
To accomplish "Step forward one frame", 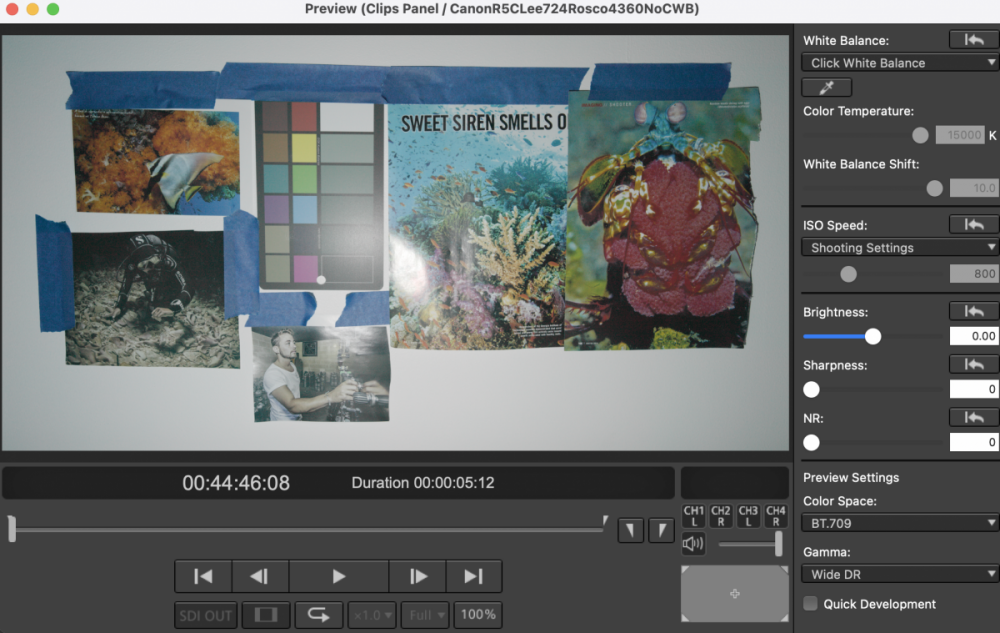I will point(418,576).
